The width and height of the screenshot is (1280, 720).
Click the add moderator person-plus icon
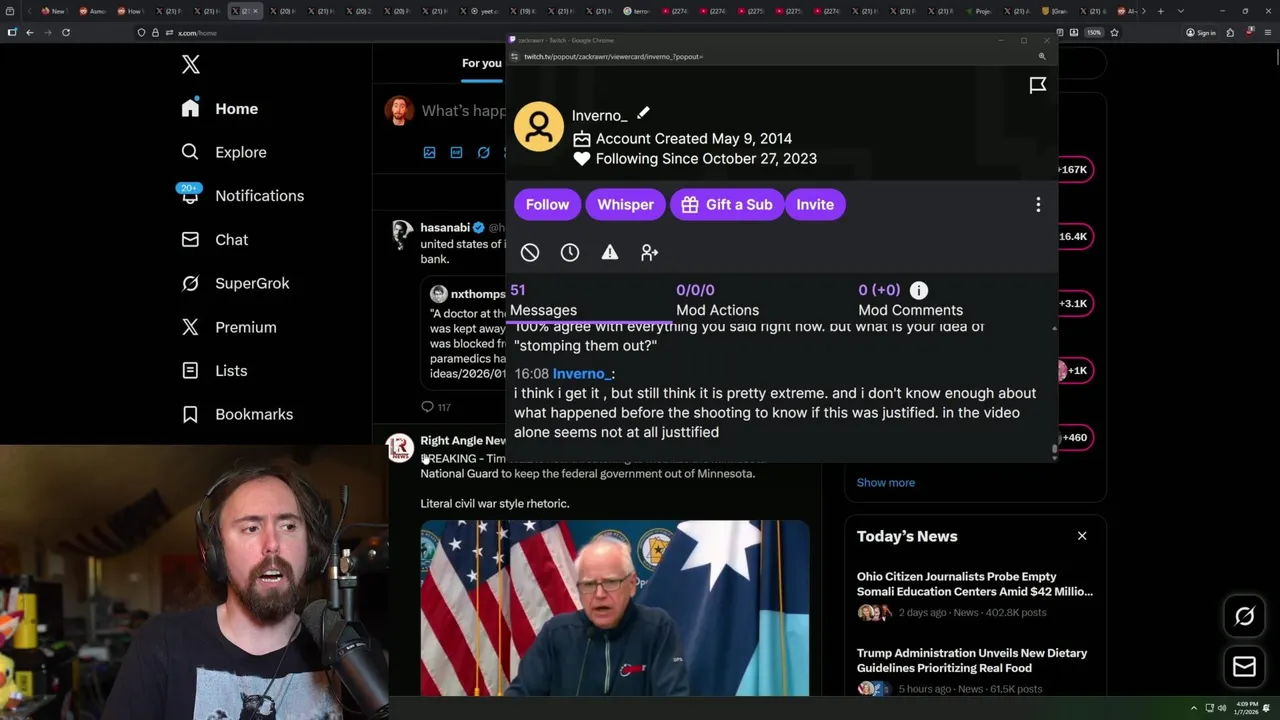tap(650, 253)
